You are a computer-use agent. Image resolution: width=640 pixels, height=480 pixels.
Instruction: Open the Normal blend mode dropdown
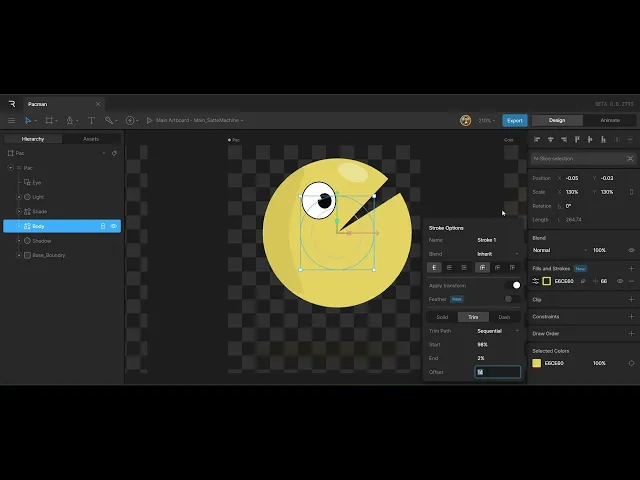pos(560,250)
